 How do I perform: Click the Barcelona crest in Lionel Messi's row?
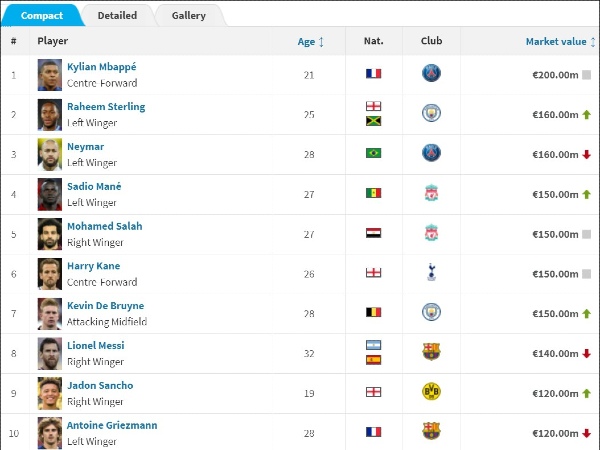(431, 352)
